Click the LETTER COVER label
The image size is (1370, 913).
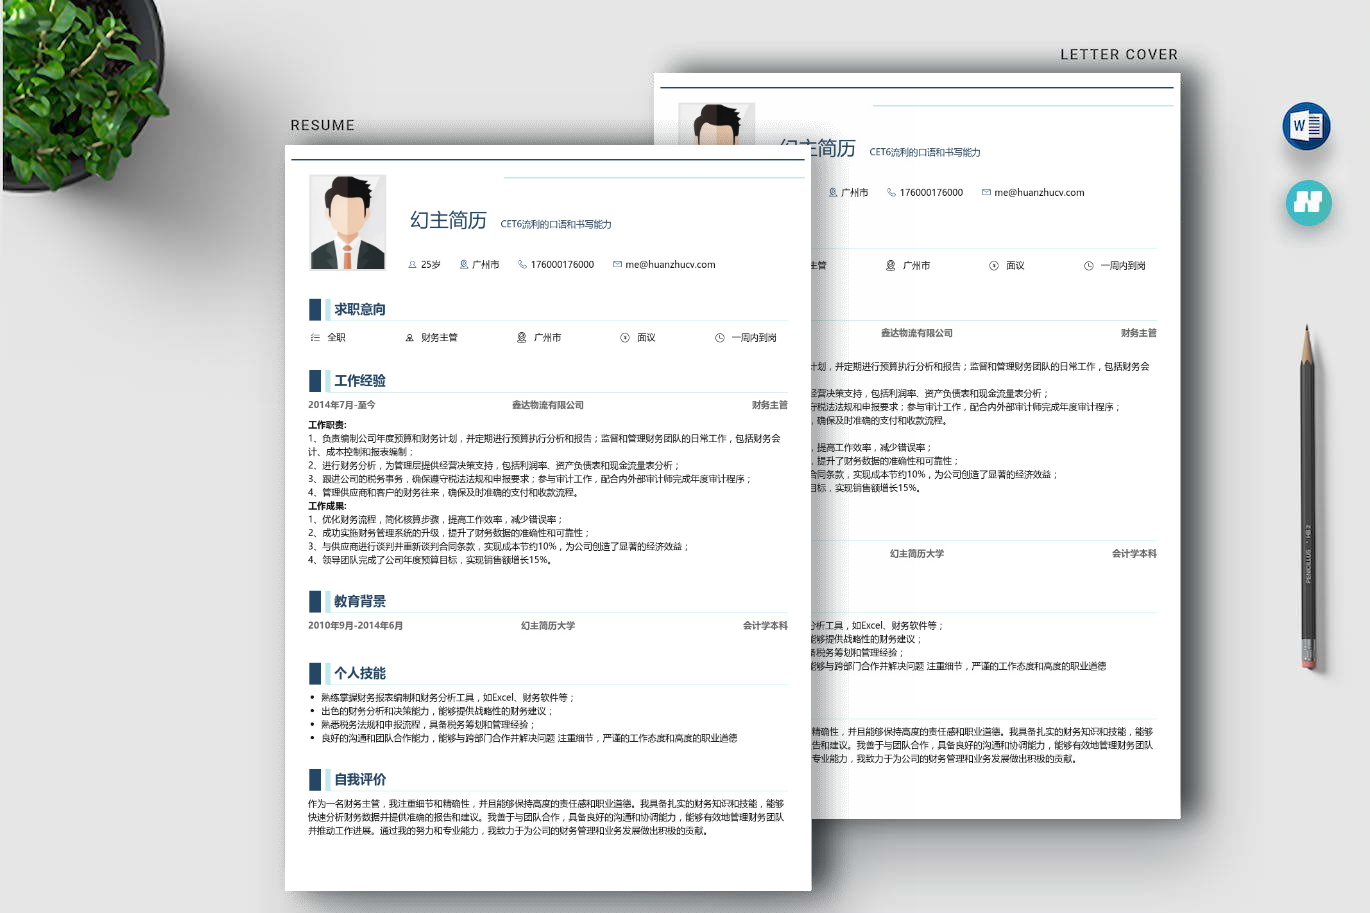[1119, 54]
